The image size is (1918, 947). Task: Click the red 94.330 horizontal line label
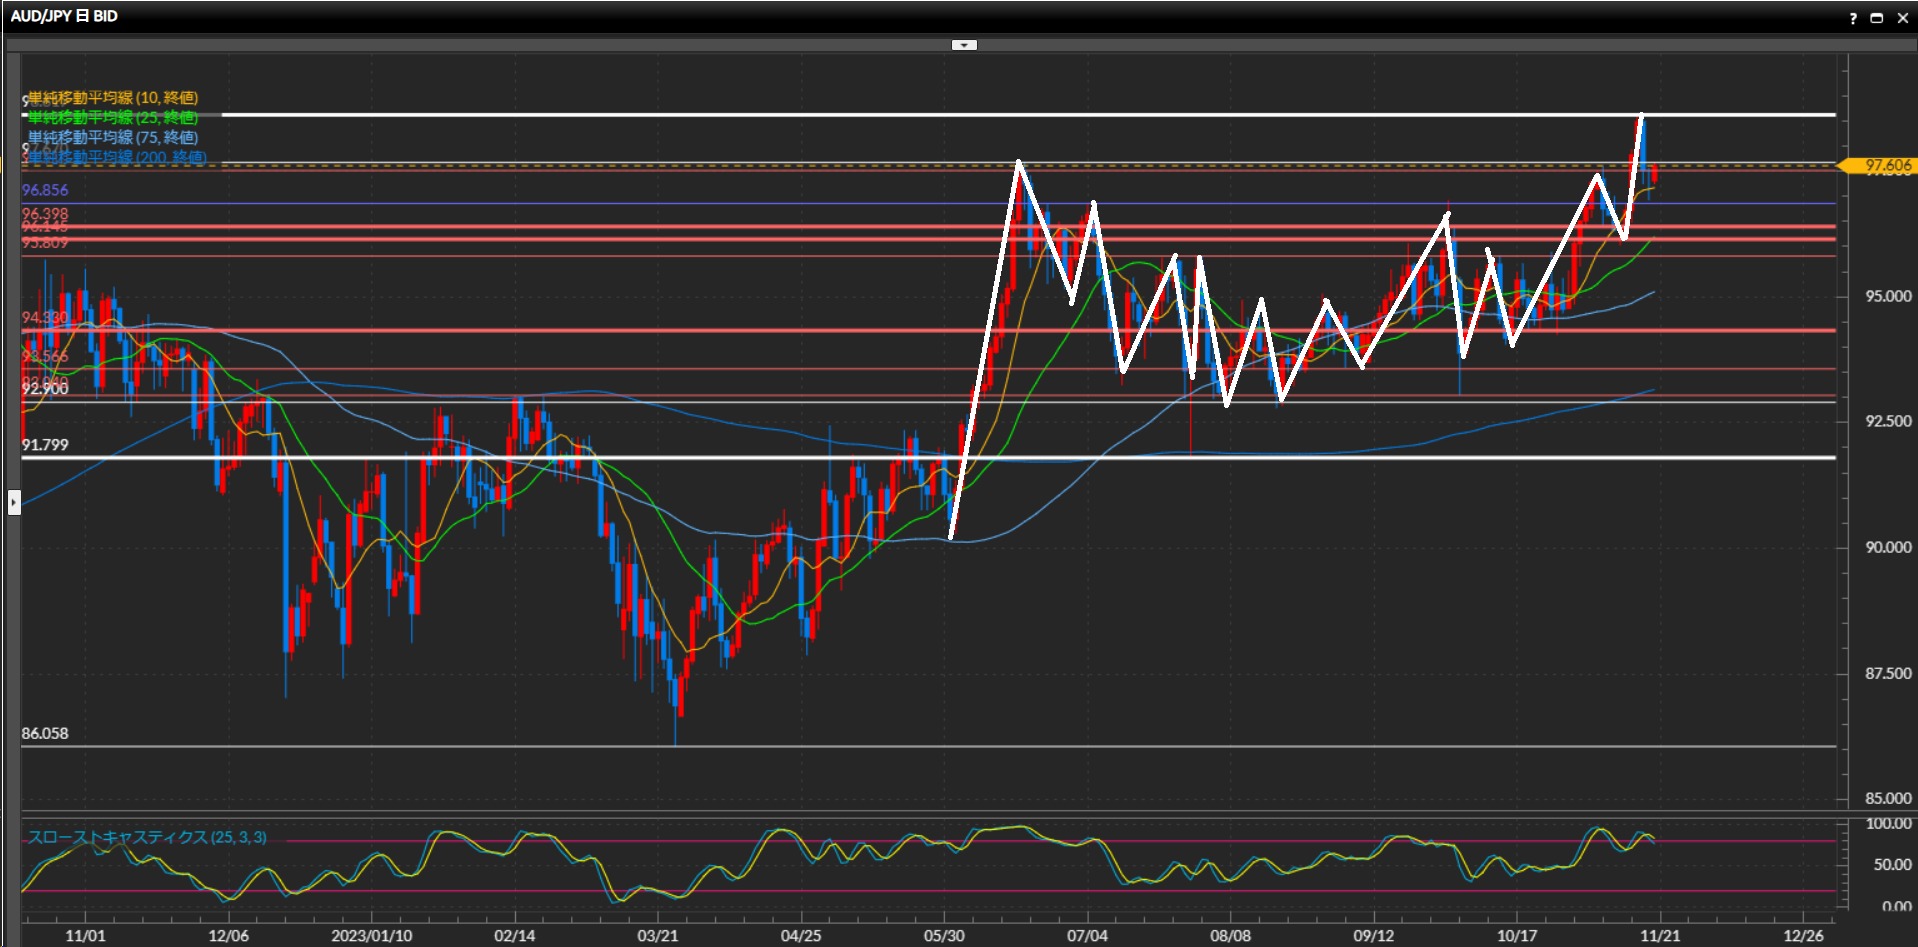pos(45,318)
